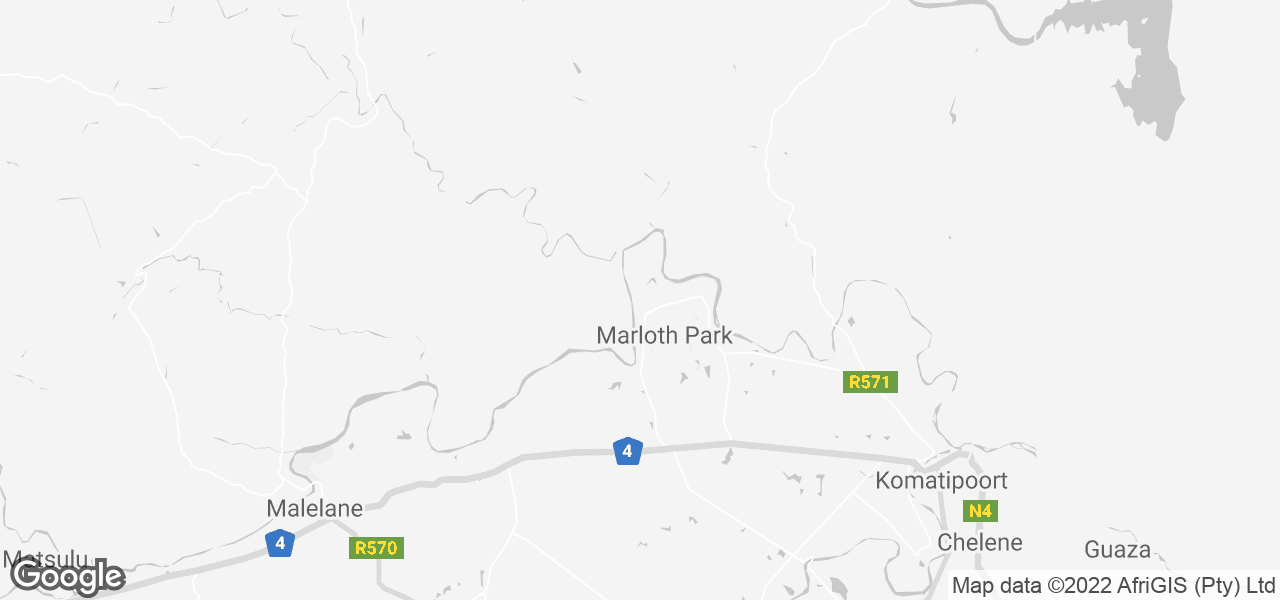Click the Guaza place label
Screen dimensions: 1280x600
[1118, 550]
